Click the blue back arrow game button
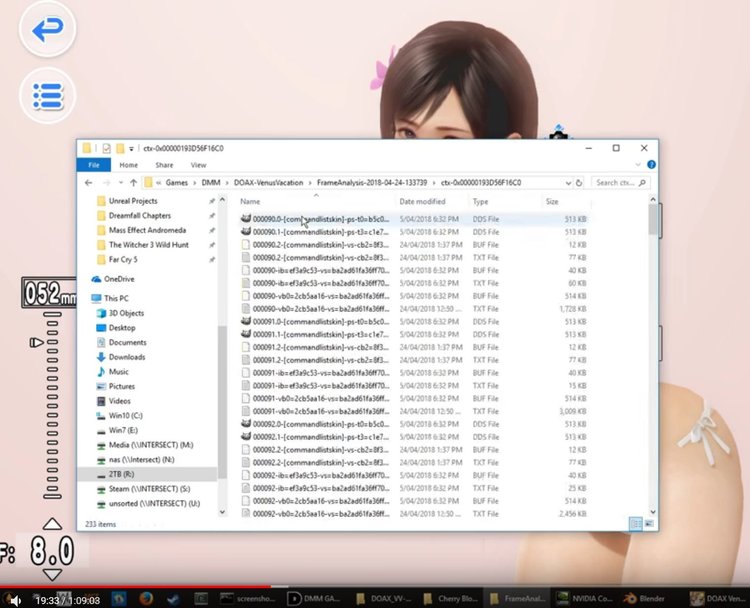Viewport: 750px width, 608px height. pos(47,30)
